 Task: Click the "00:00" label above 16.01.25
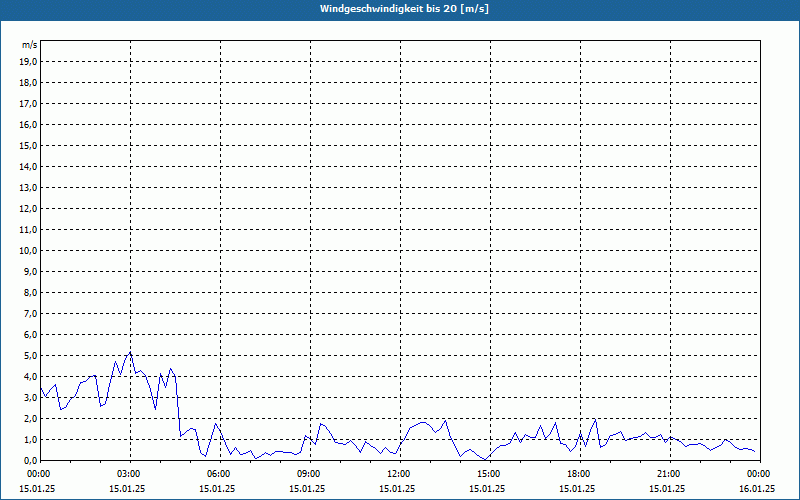coord(760,474)
